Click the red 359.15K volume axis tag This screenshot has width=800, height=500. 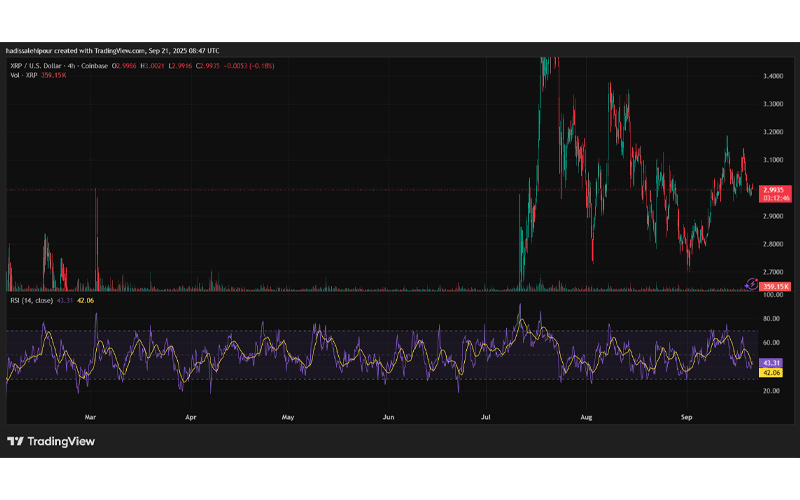[776, 287]
